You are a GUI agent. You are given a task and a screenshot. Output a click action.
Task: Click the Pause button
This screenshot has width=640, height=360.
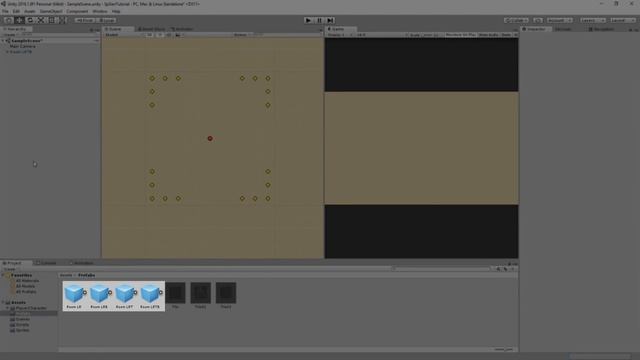click(x=319, y=20)
